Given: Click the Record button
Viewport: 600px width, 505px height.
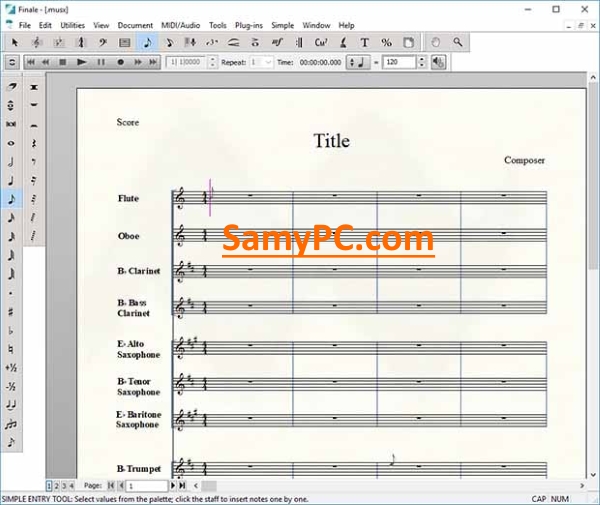Looking at the screenshot, I should click(121, 62).
